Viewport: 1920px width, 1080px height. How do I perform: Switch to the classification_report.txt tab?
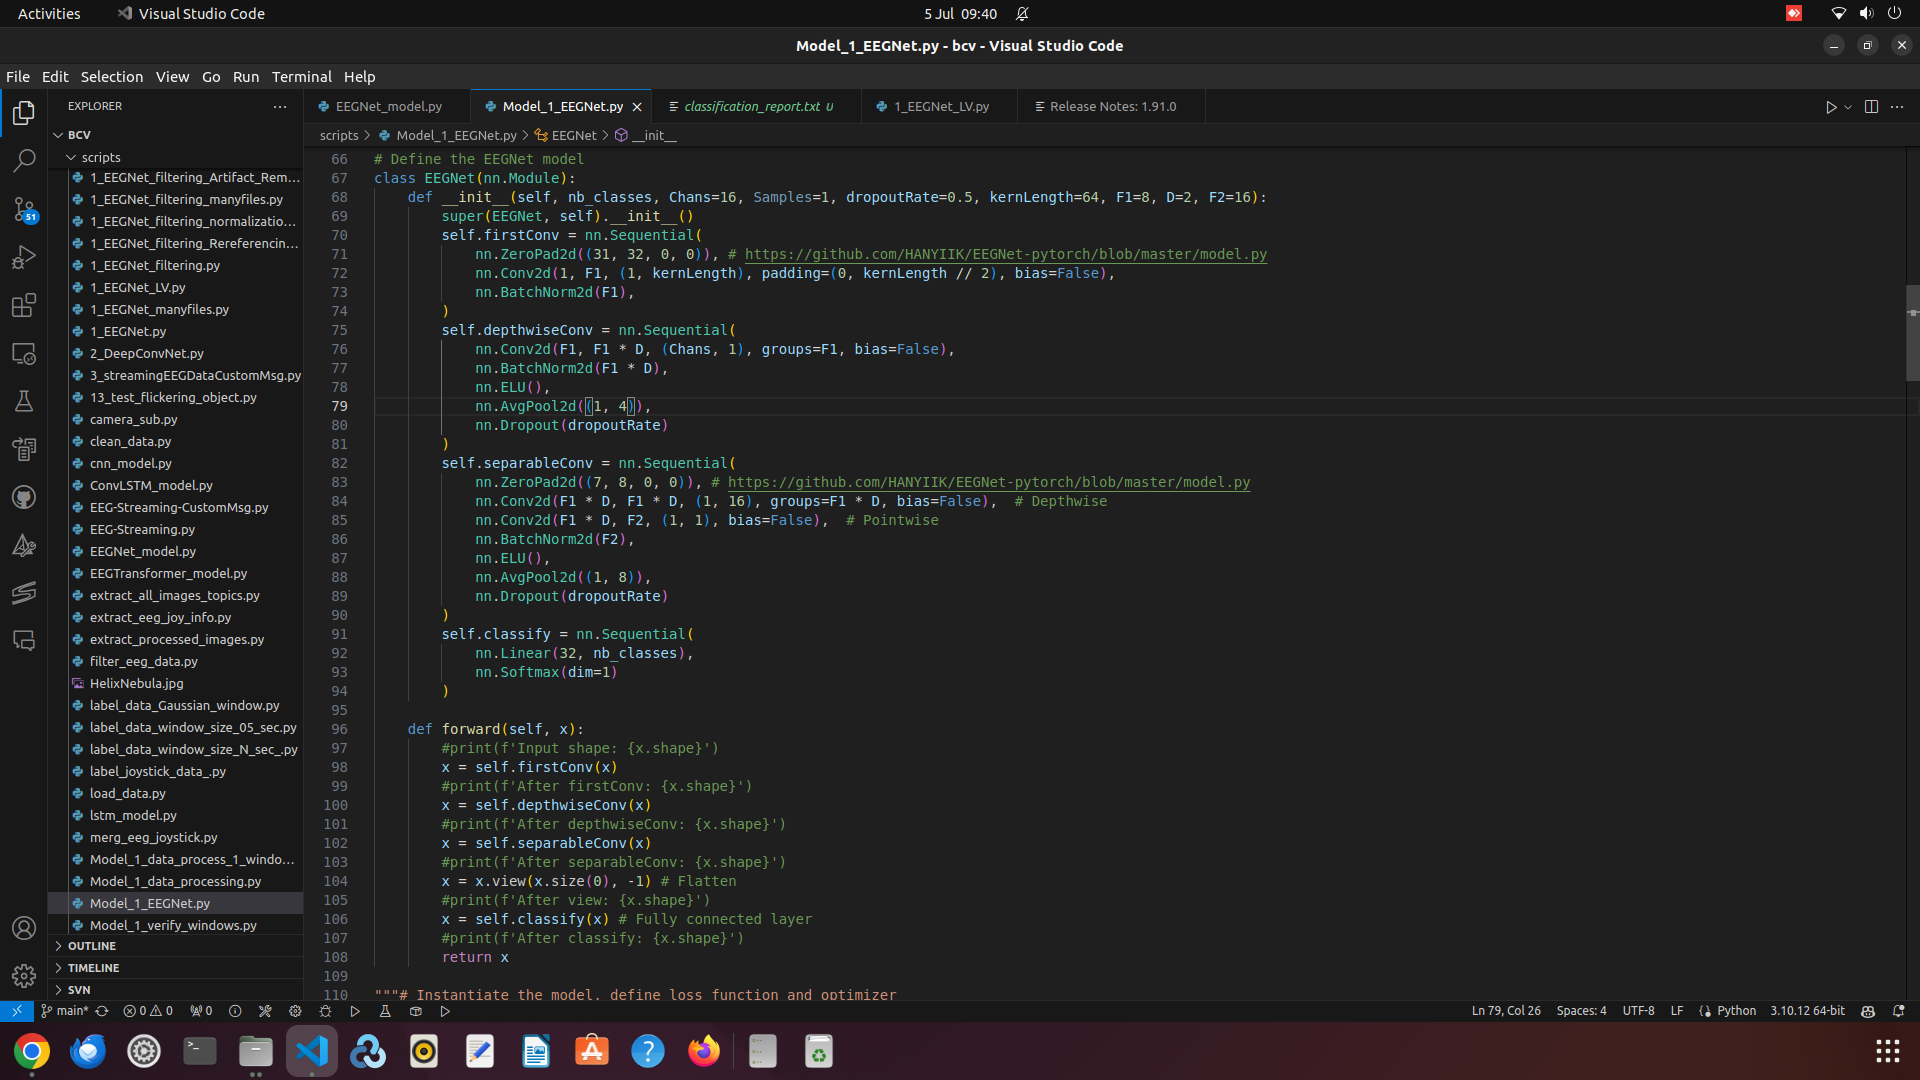pyautogui.click(x=755, y=105)
